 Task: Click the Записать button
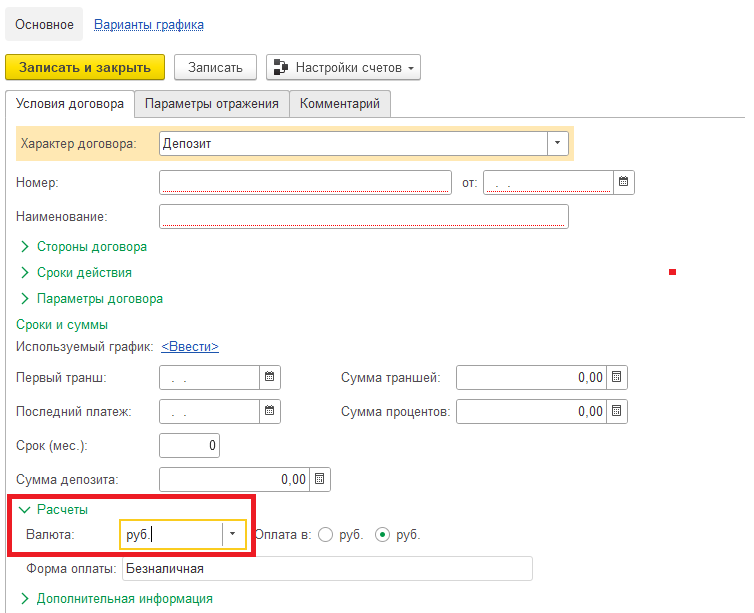pos(215,67)
